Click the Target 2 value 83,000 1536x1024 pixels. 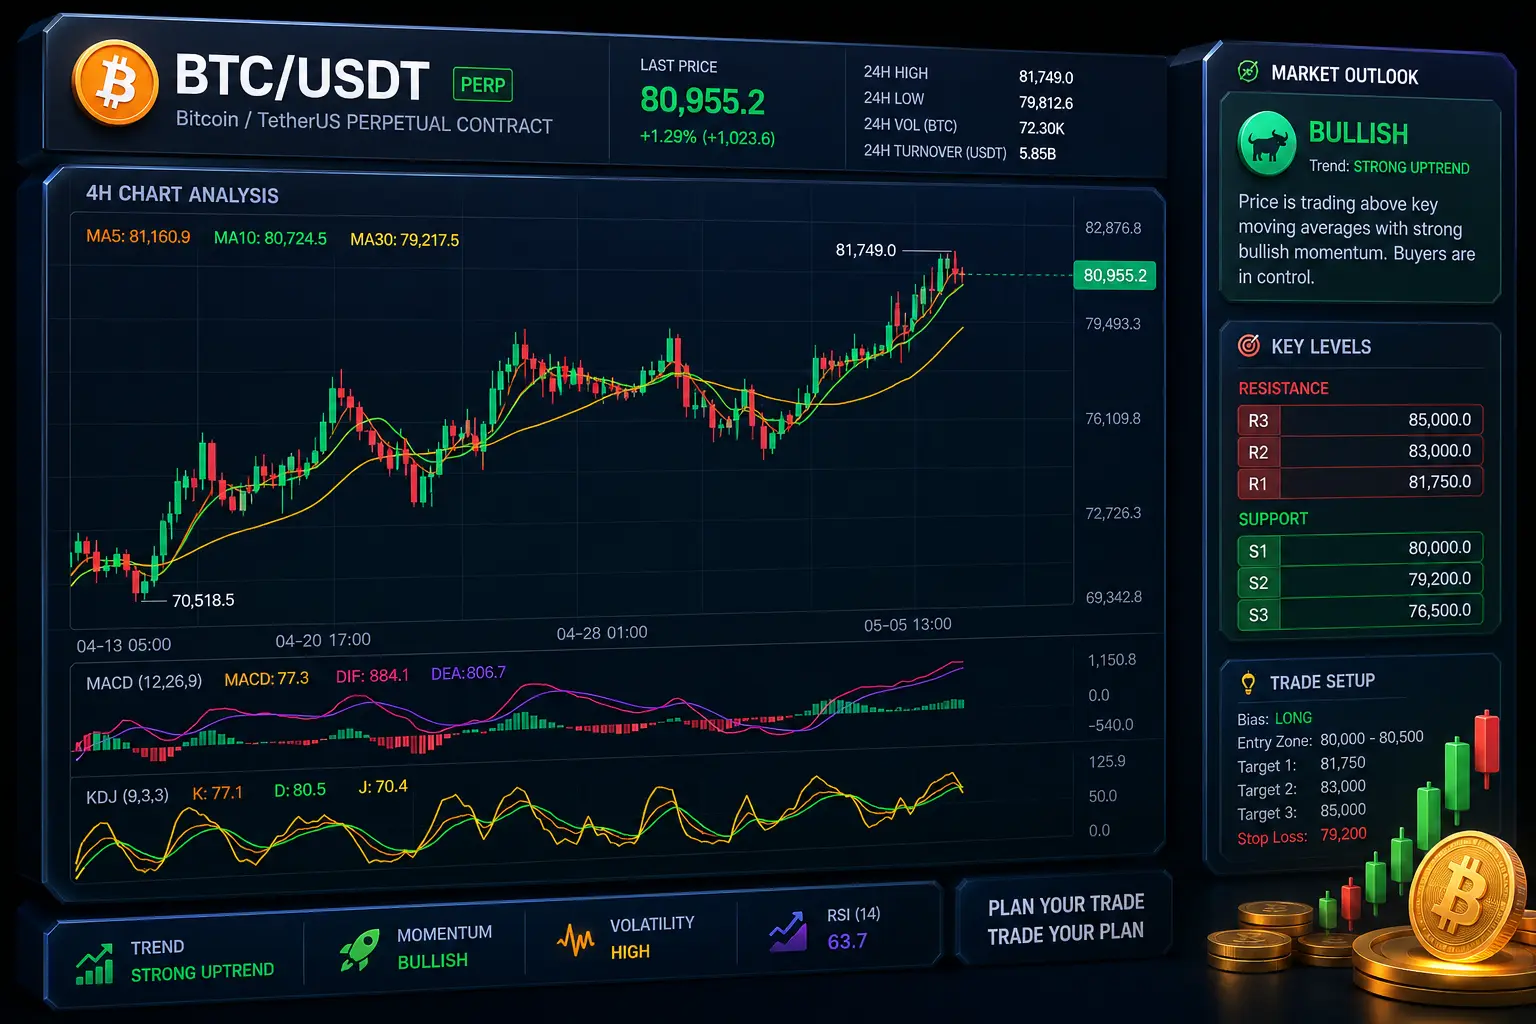(1343, 787)
